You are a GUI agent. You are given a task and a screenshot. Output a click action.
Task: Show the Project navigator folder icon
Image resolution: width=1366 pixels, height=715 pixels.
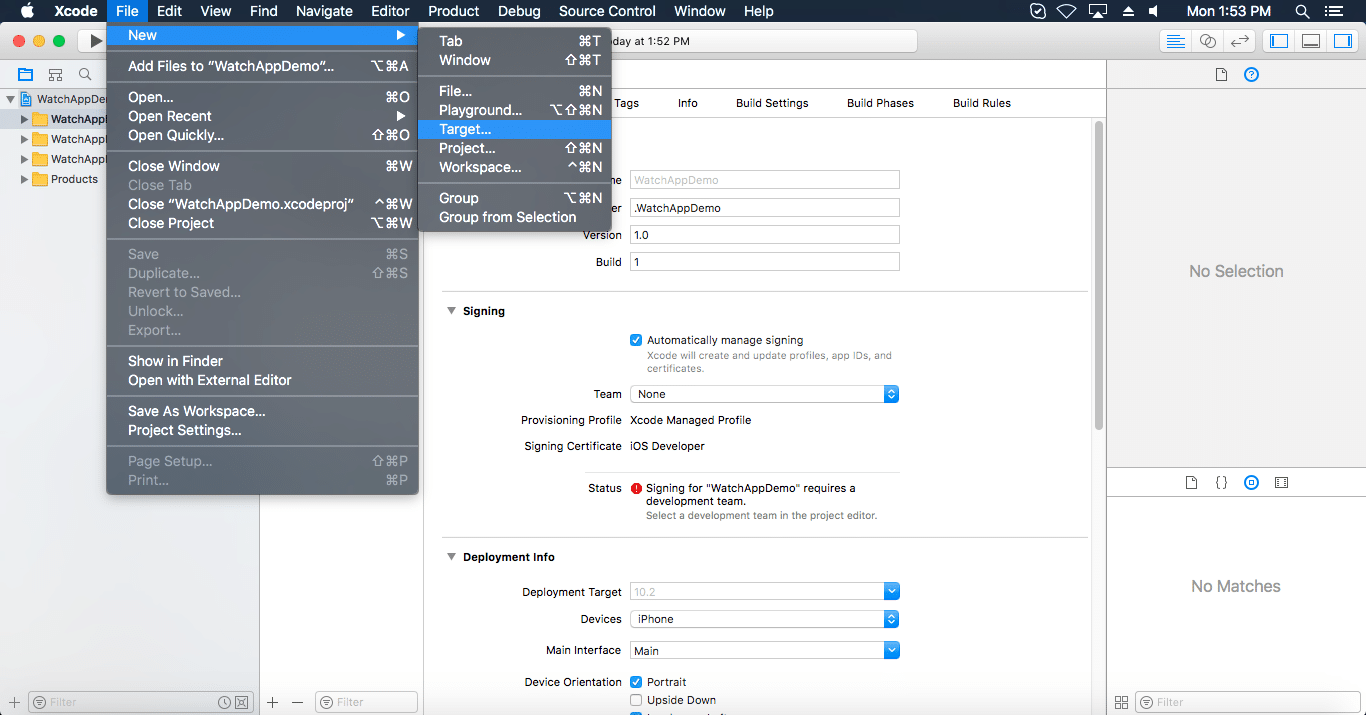[26, 75]
